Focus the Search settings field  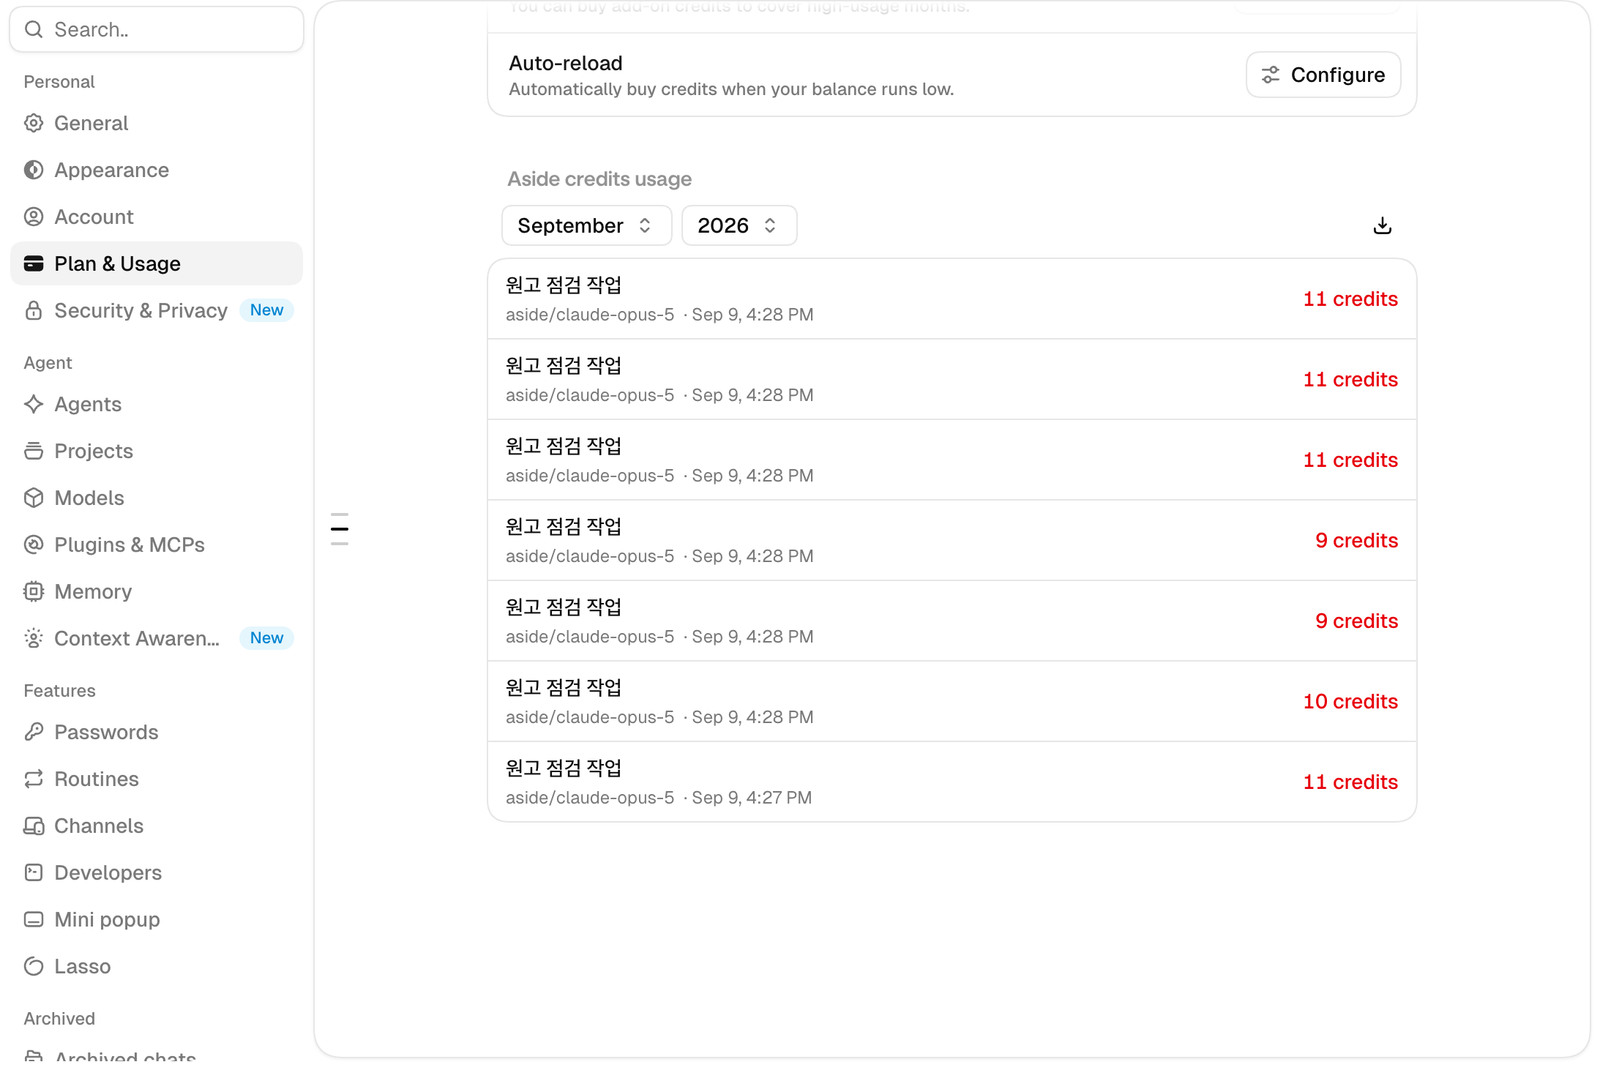pyautogui.click(x=156, y=30)
